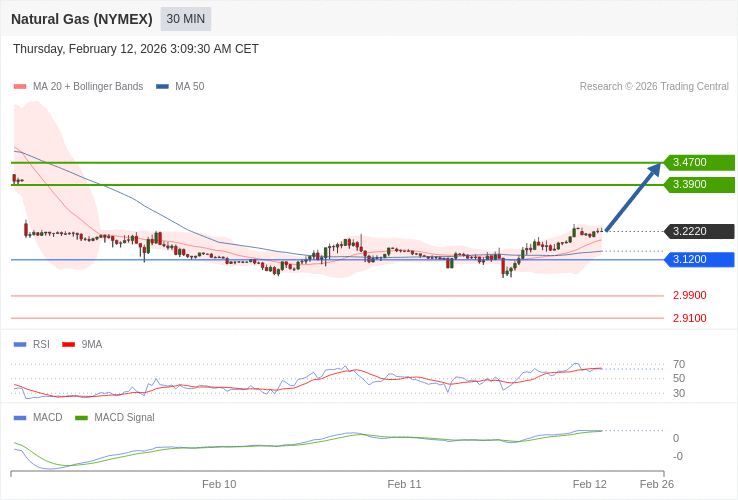
Task: Click the red 9MA legend marker
Action: tap(68, 344)
